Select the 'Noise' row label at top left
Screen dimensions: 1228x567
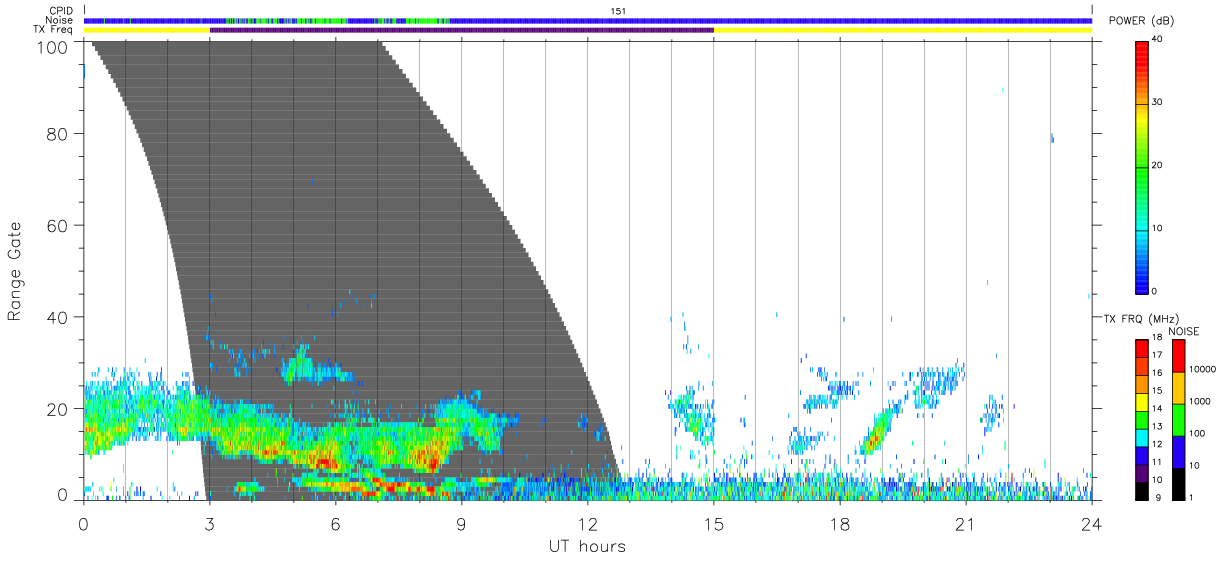(x=60, y=20)
